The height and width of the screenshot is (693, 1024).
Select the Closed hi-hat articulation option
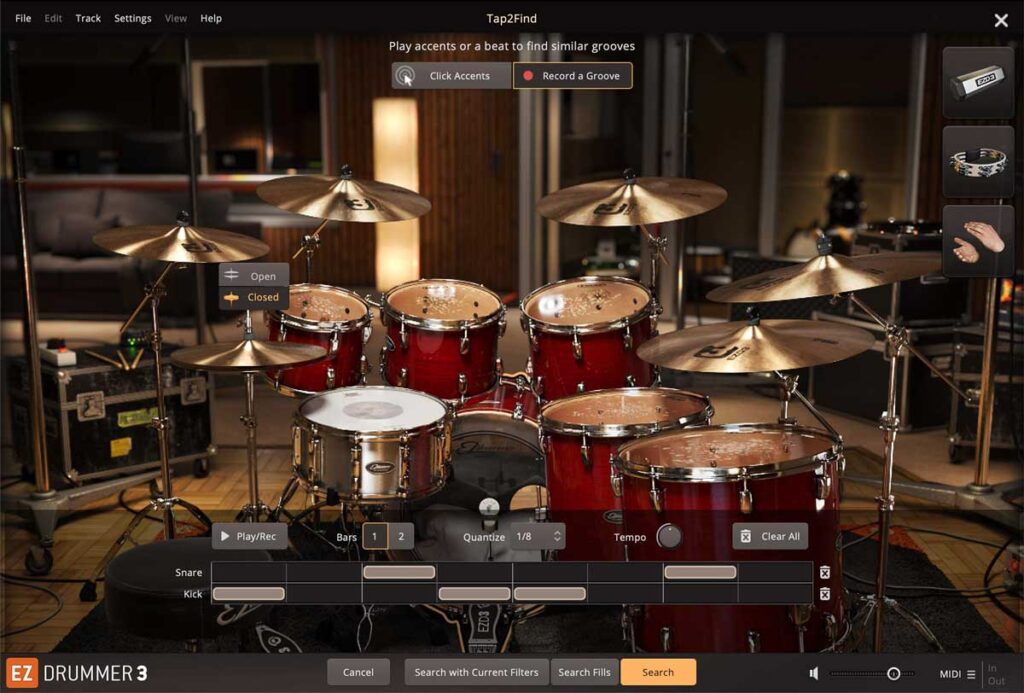[253, 297]
